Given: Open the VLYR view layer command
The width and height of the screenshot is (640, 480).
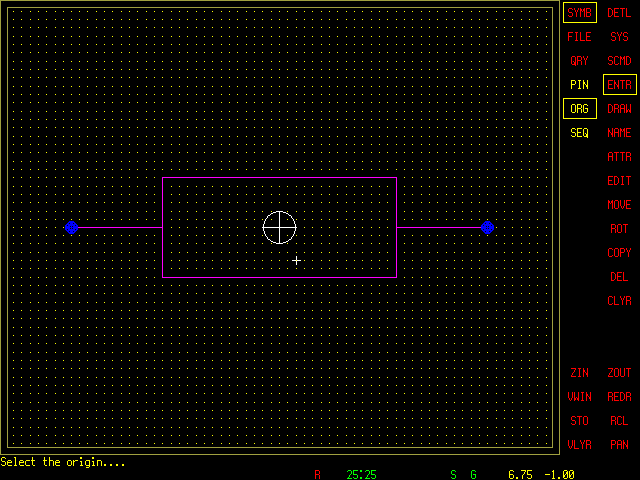Looking at the screenshot, I should (x=580, y=445).
